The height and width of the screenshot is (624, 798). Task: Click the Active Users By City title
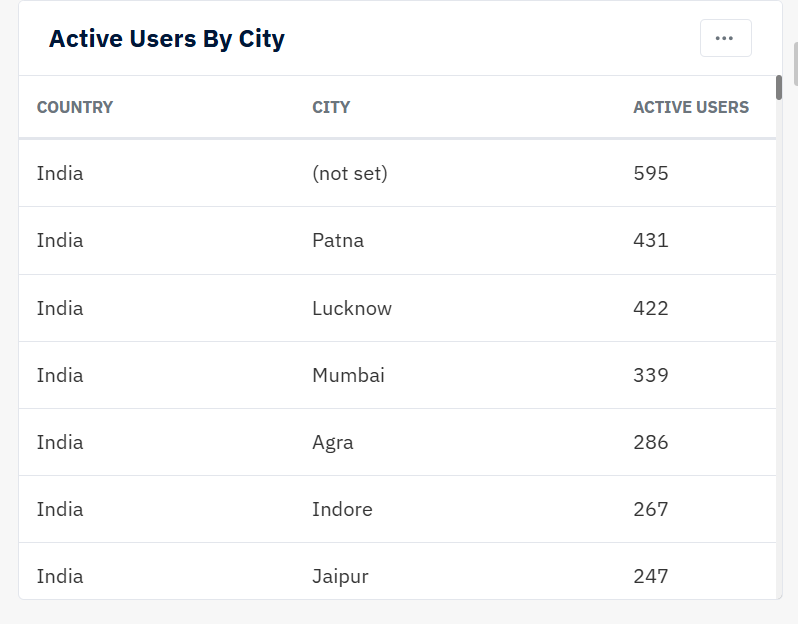(x=167, y=39)
